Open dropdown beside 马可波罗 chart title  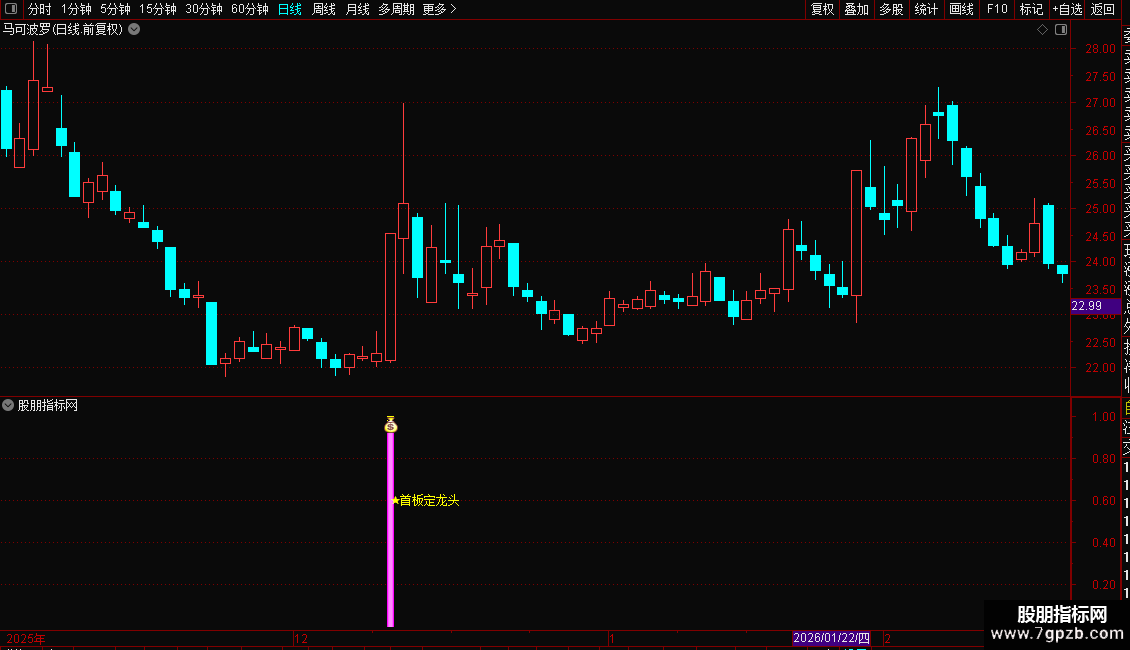pyautogui.click(x=134, y=30)
